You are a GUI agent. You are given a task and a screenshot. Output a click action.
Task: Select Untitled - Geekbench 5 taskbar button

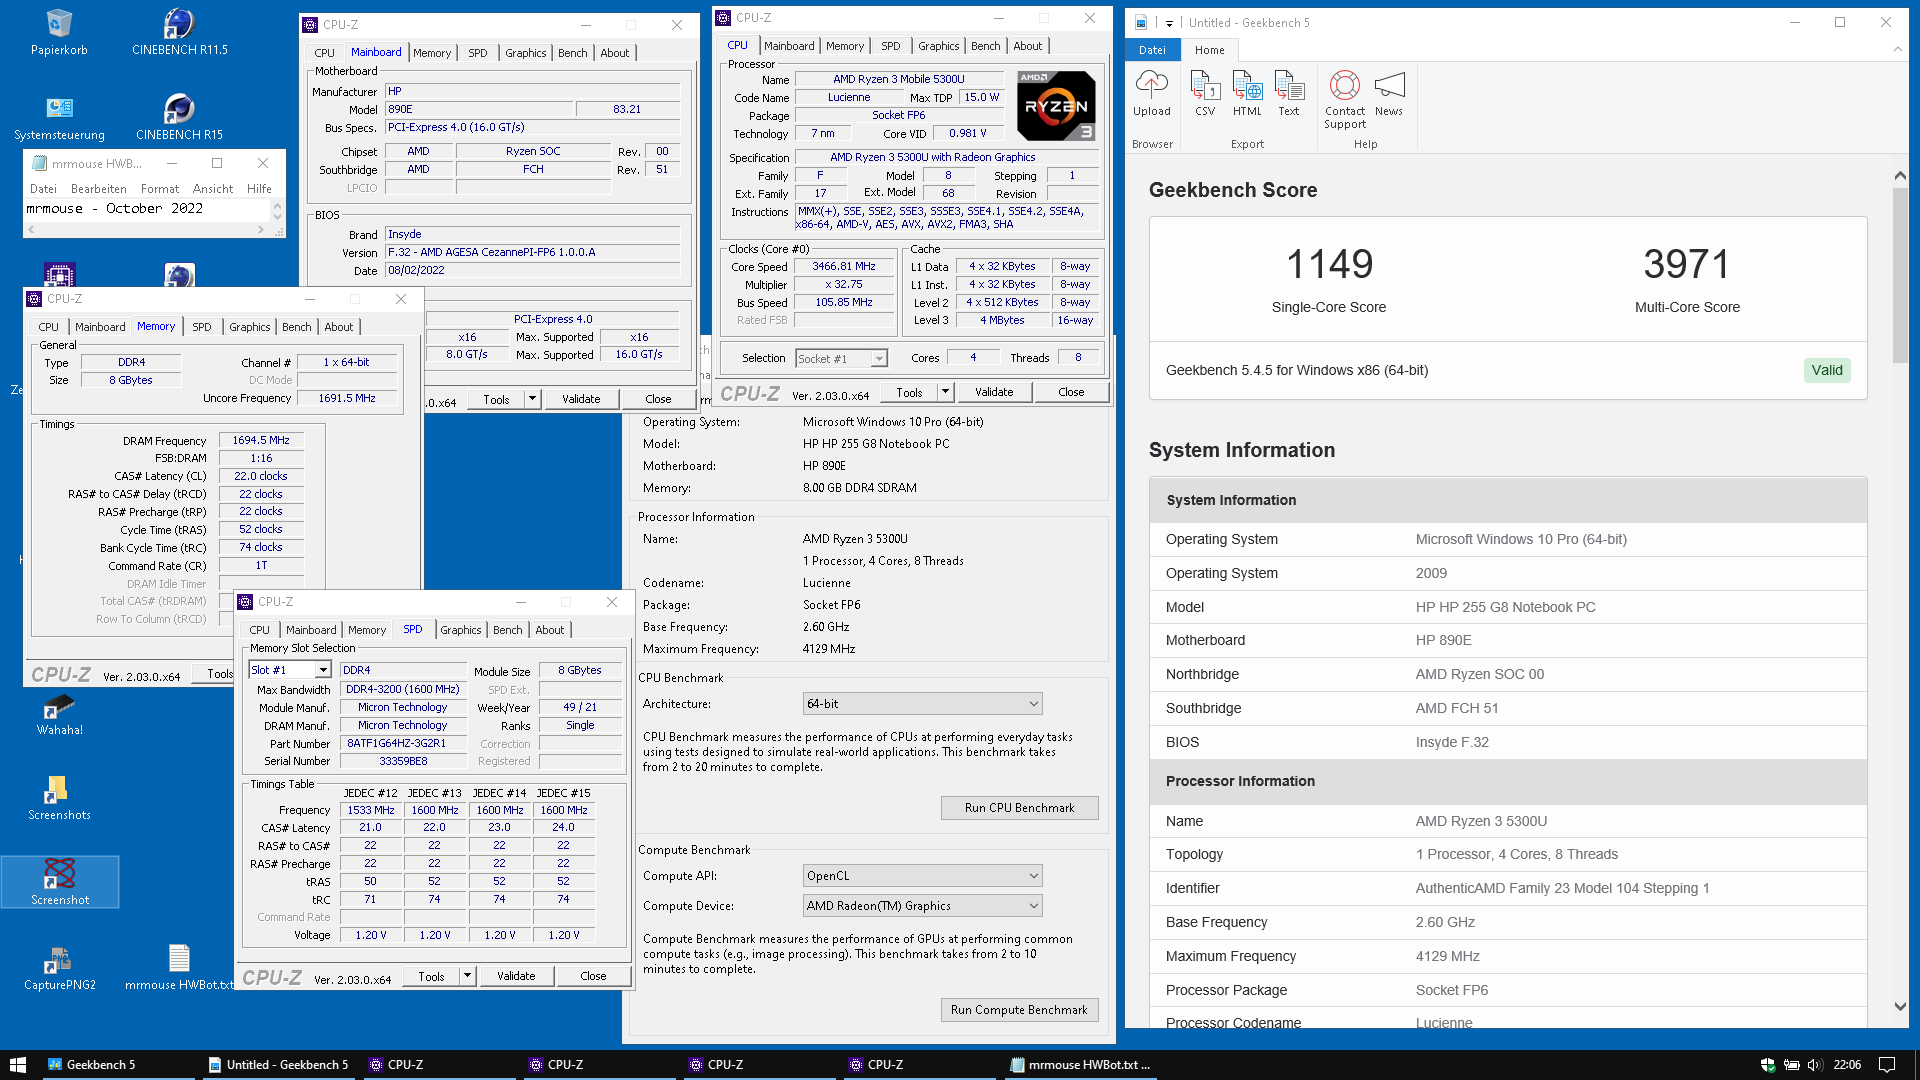[x=280, y=1064]
